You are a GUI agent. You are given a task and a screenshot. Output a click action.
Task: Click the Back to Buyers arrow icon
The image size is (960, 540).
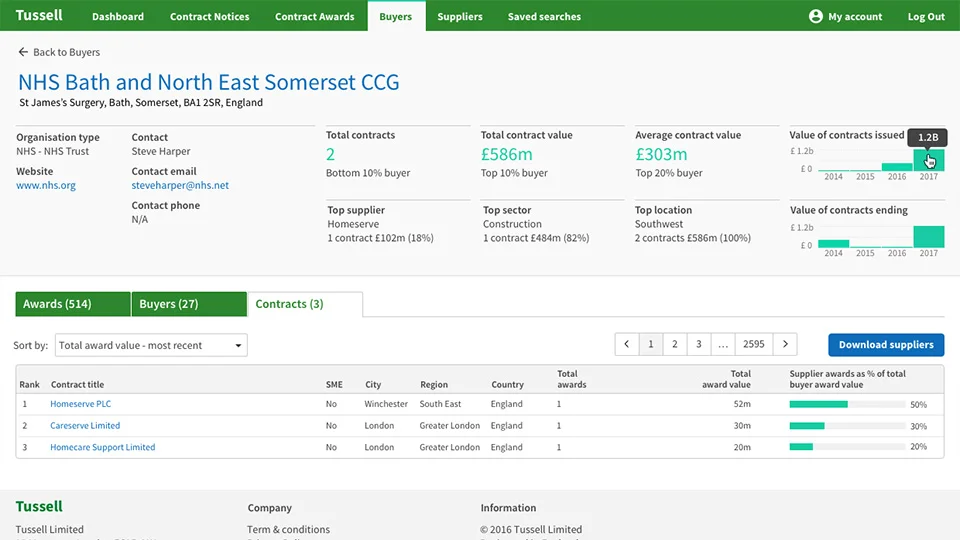(23, 52)
